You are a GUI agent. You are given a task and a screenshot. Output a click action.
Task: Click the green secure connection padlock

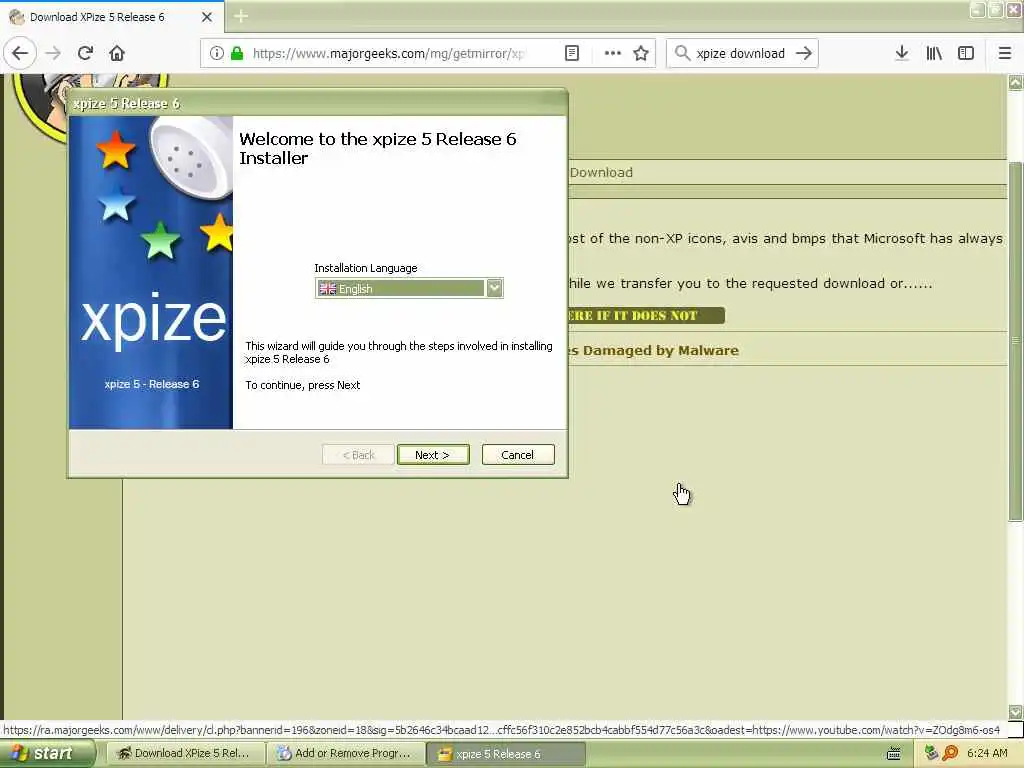(237, 53)
